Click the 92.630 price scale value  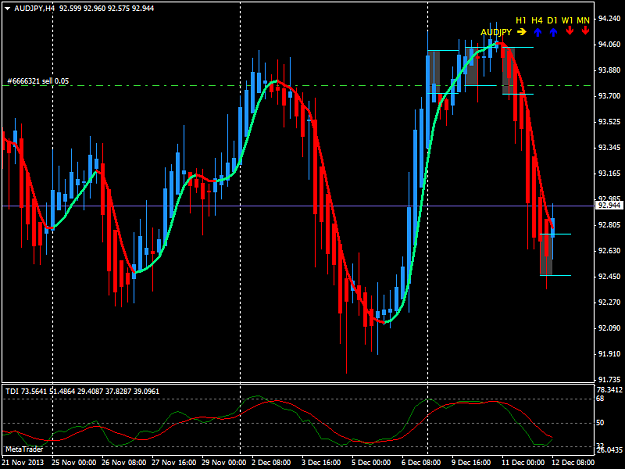(x=609, y=251)
